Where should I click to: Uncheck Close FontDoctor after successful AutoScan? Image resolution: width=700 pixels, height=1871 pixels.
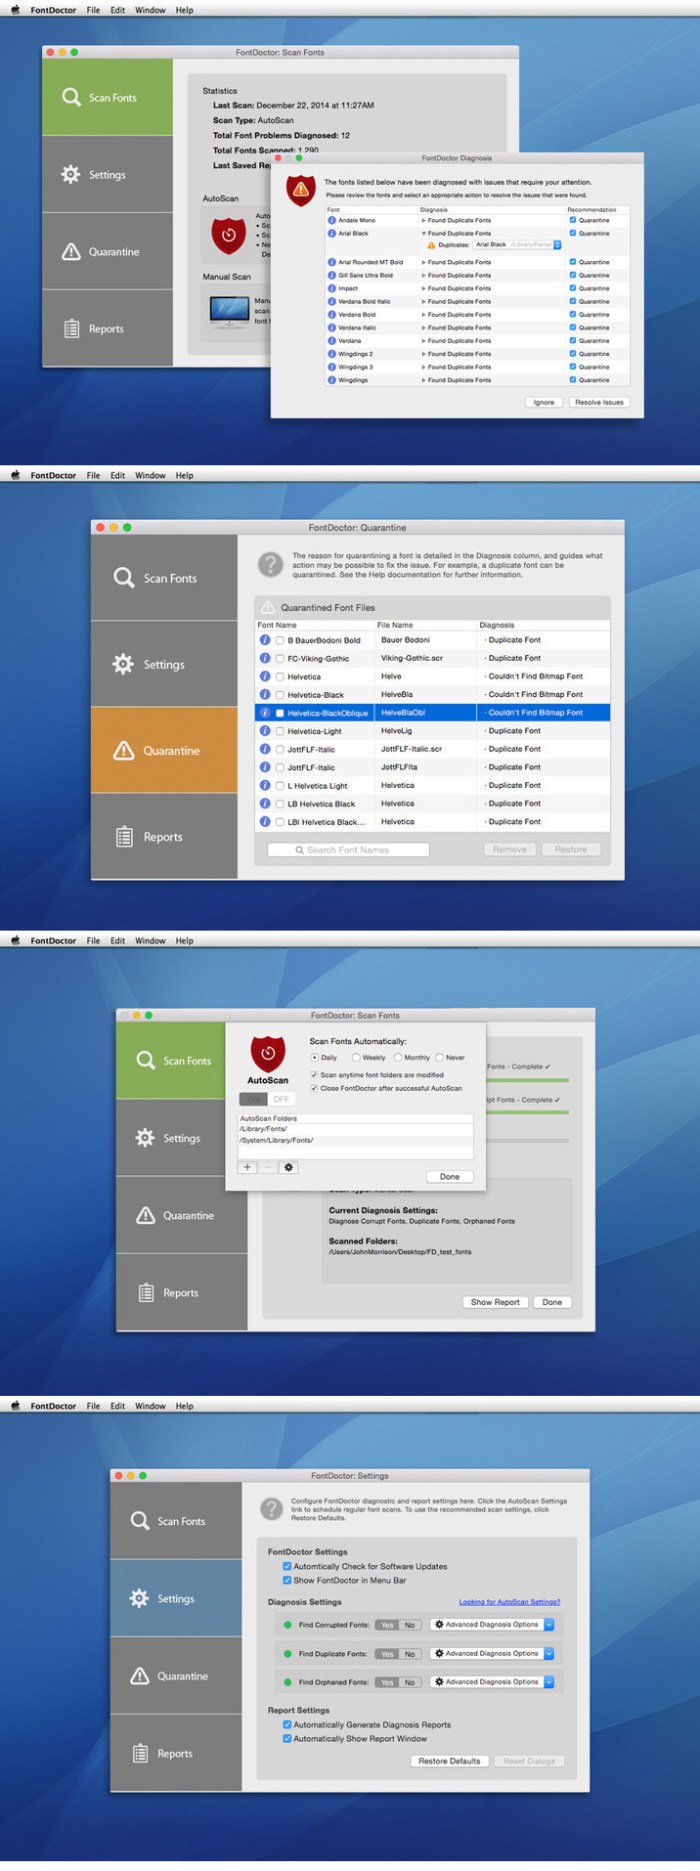(314, 1088)
